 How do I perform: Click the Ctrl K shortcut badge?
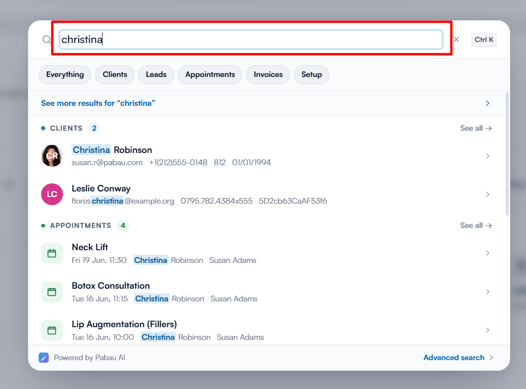tap(484, 40)
